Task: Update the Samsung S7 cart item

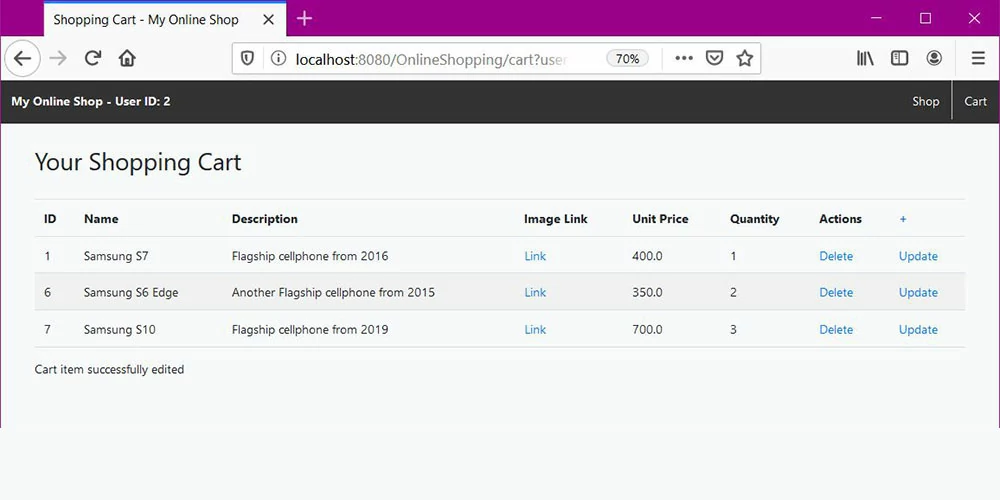Action: (918, 256)
